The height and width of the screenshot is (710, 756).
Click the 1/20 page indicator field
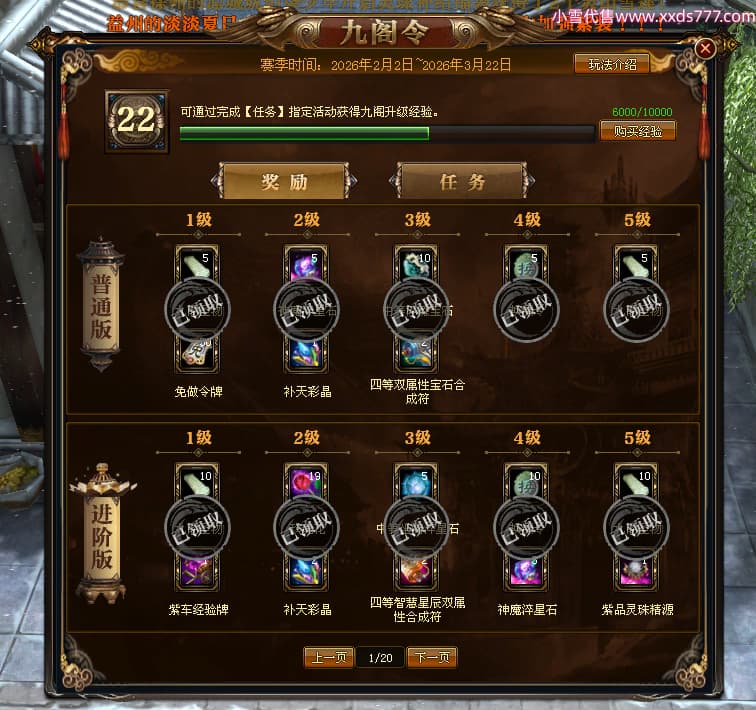coord(380,658)
